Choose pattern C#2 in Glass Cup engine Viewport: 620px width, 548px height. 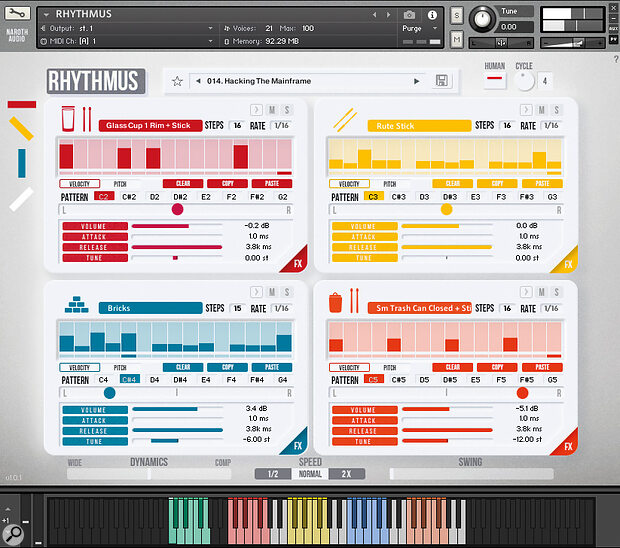[129, 197]
